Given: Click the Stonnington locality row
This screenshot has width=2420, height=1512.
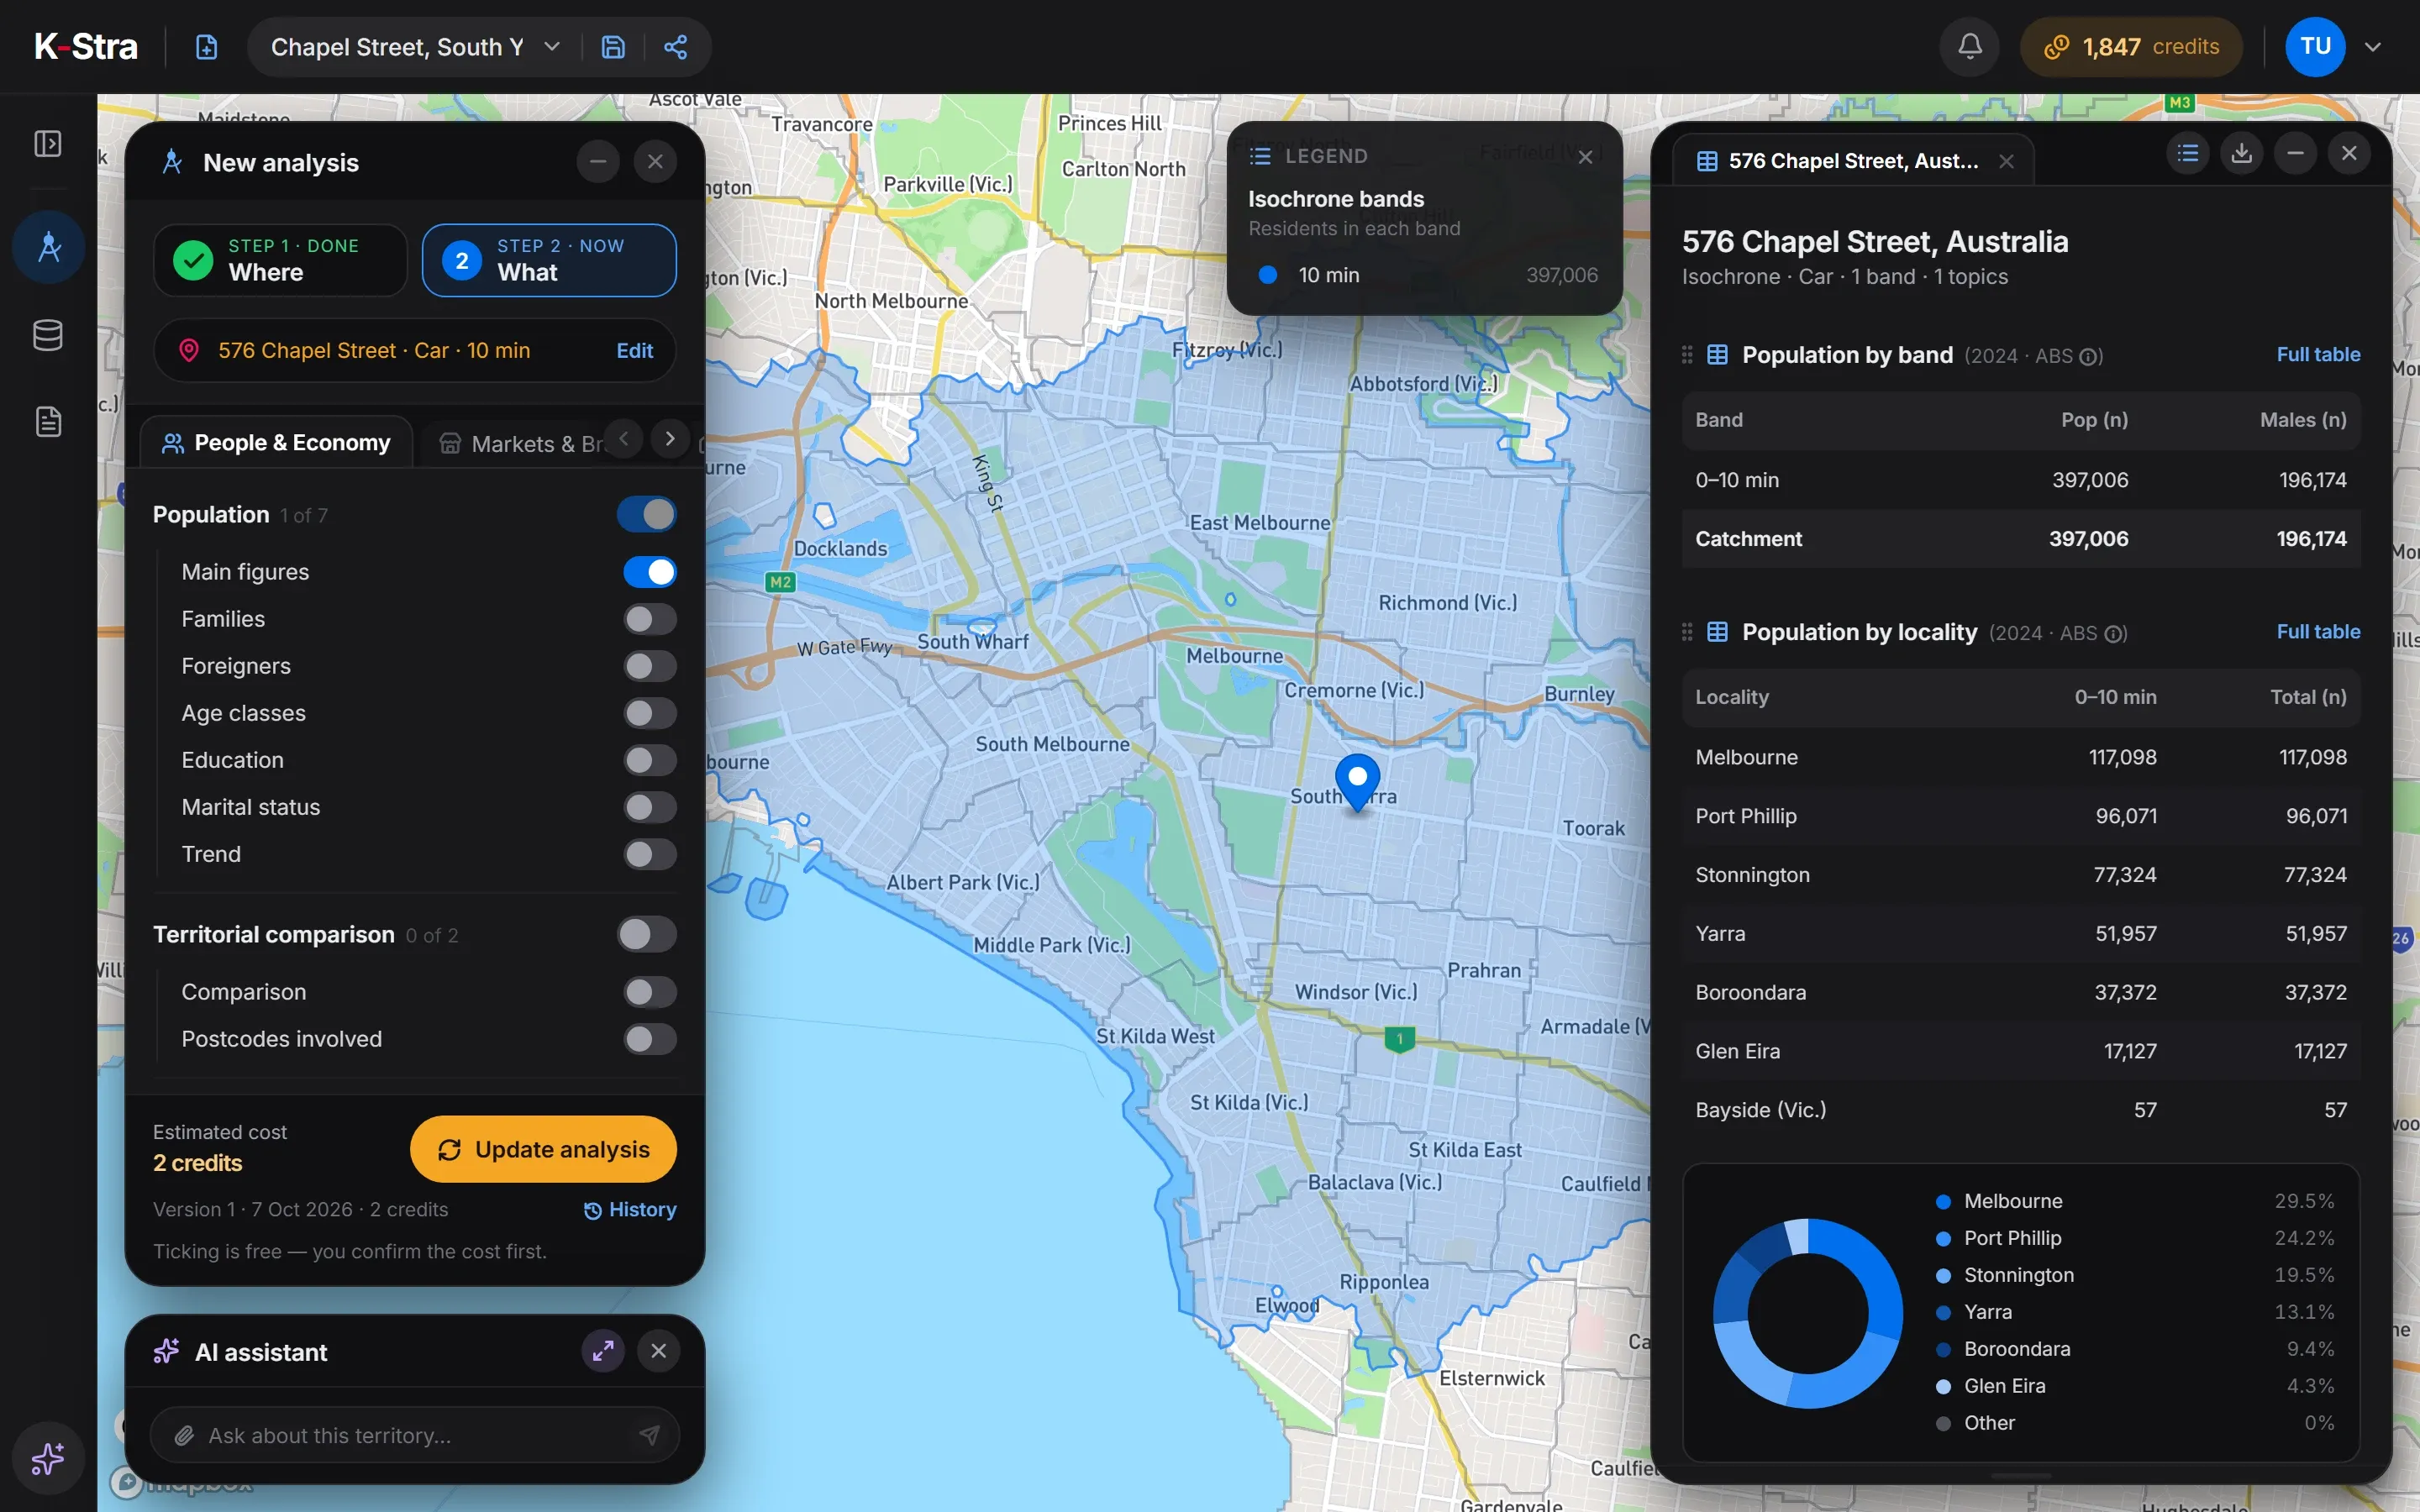Looking at the screenshot, I should 2021,875.
